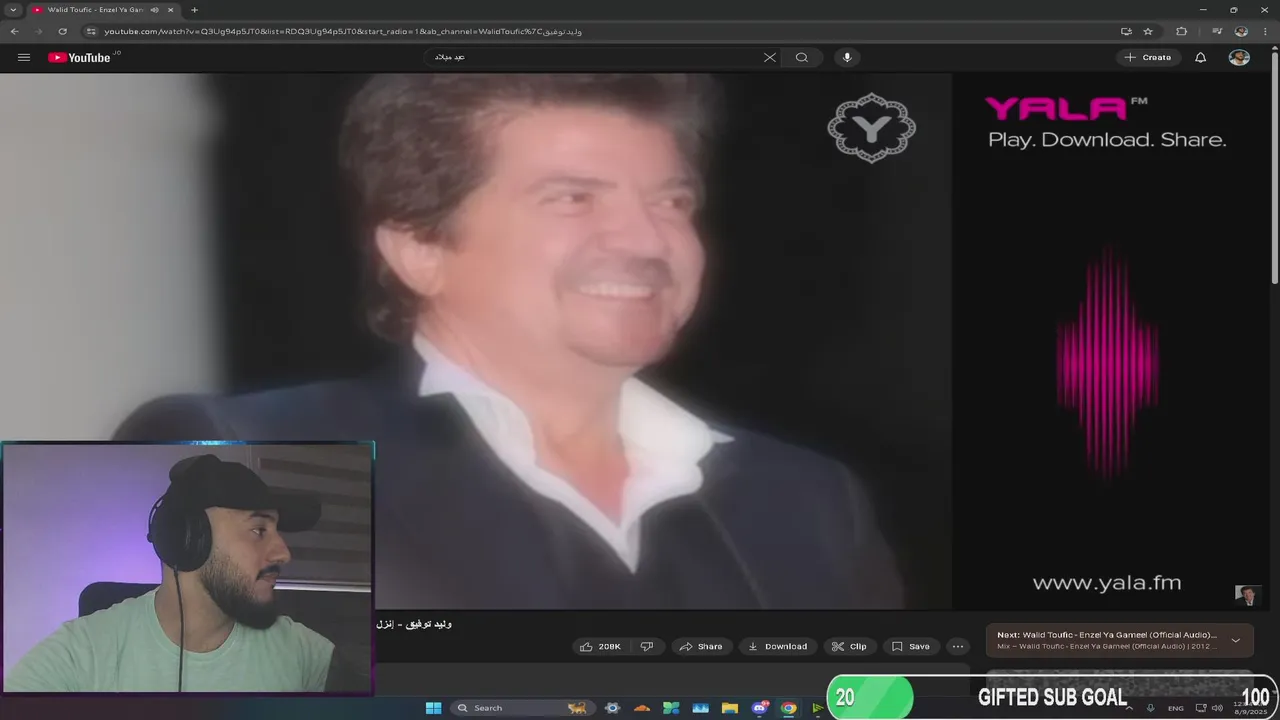Viewport: 1280px width, 720px height.
Task: Open the tab search dropdown arrow
Action: (13, 10)
